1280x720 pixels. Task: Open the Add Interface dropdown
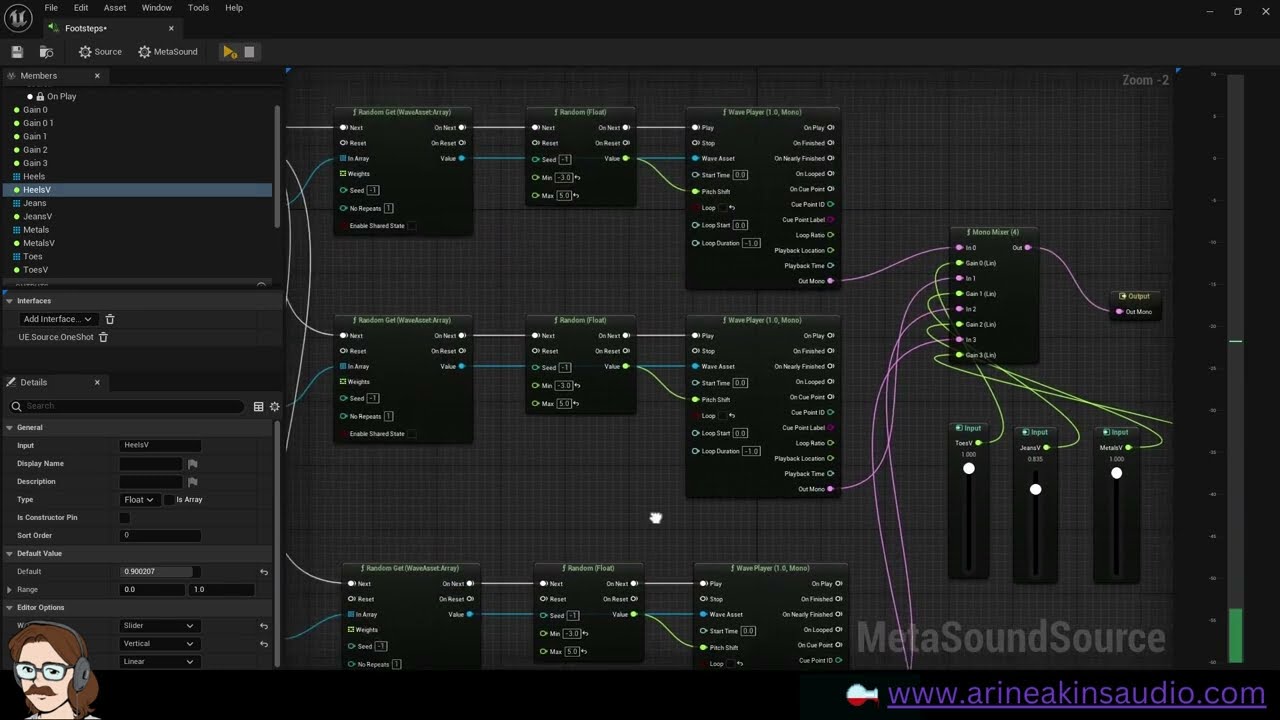(57, 319)
